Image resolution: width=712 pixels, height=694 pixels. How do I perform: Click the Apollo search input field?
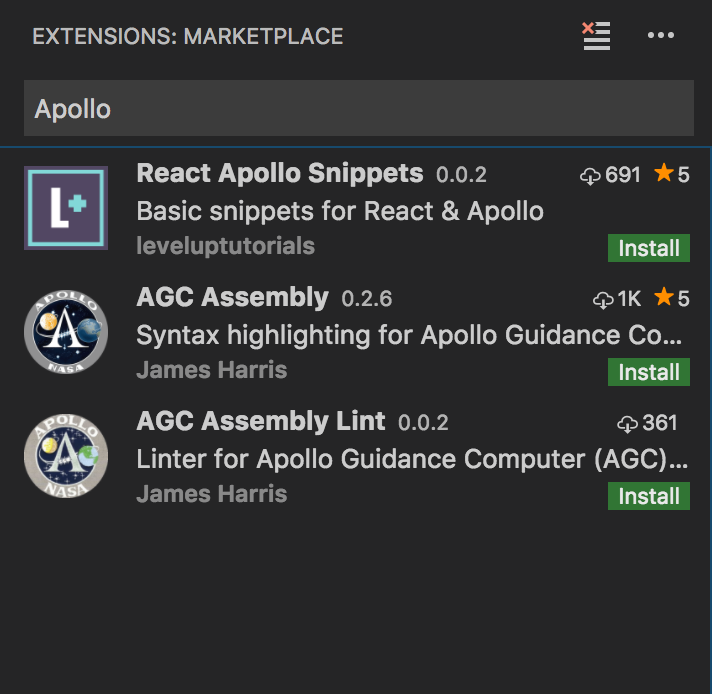click(359, 108)
